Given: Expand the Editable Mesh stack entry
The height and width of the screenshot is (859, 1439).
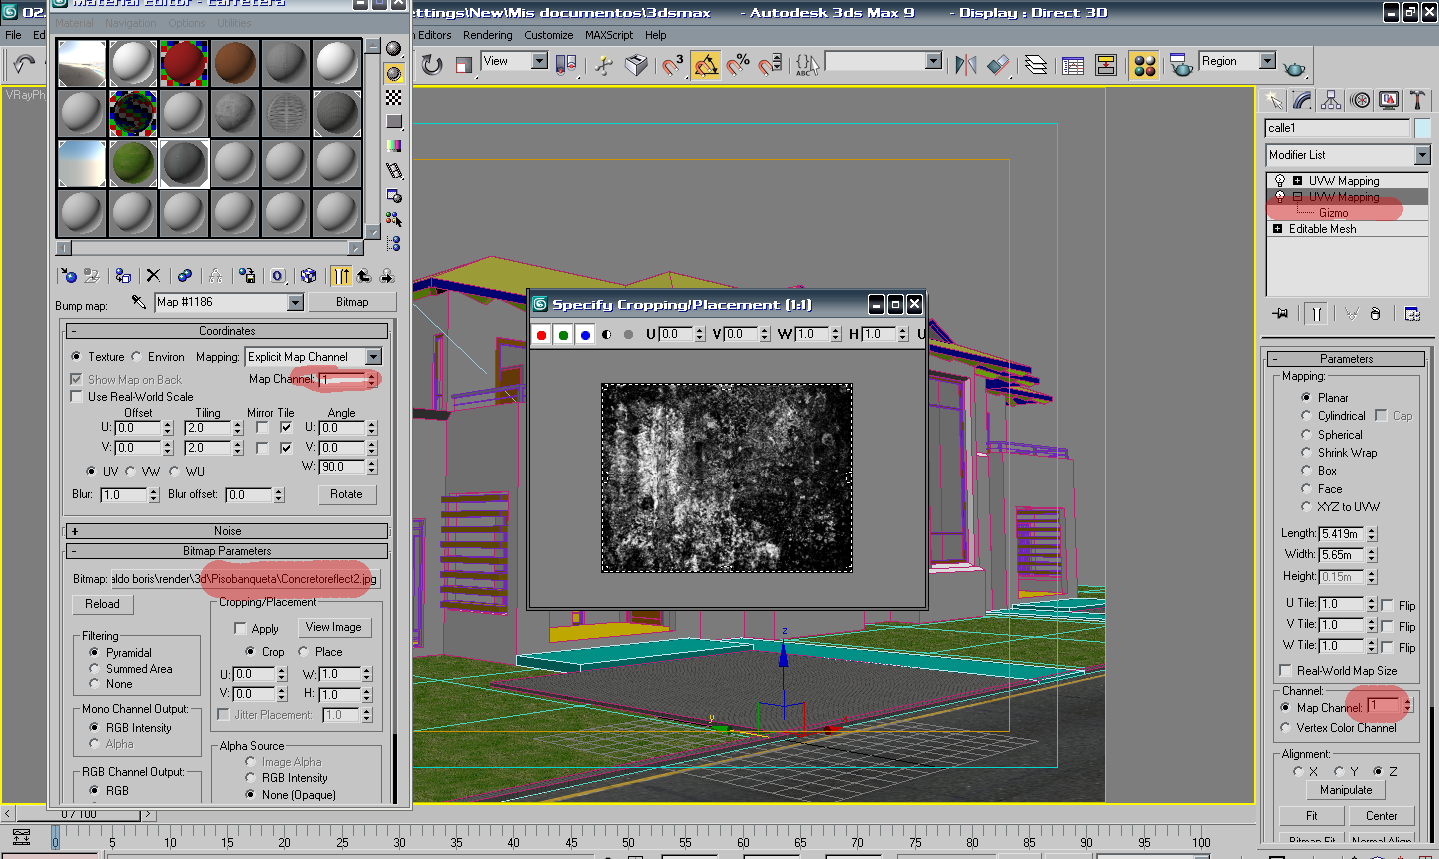Looking at the screenshot, I should [1277, 229].
